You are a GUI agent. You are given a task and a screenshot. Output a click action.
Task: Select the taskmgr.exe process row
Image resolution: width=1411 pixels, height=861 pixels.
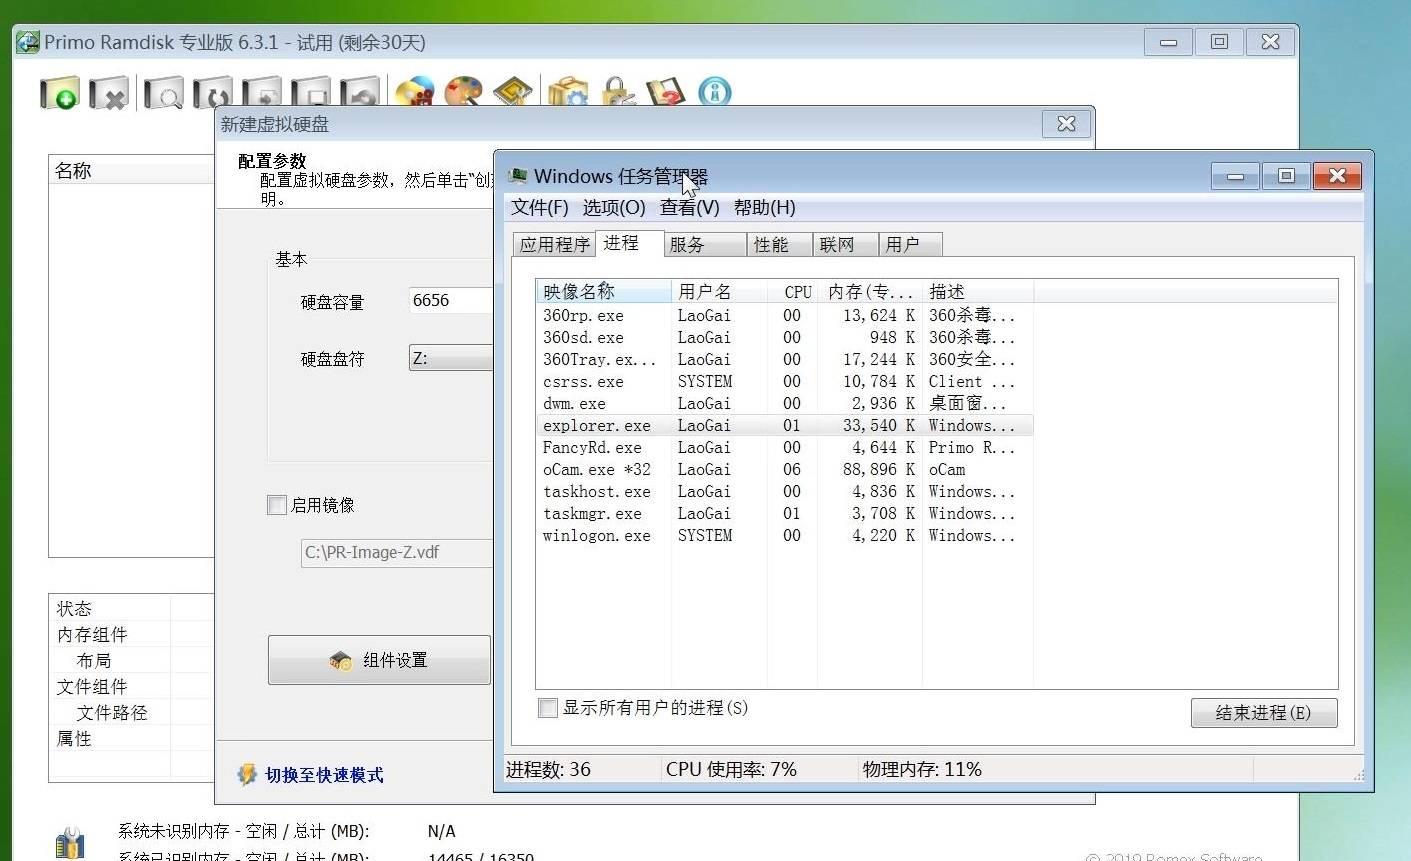point(784,513)
